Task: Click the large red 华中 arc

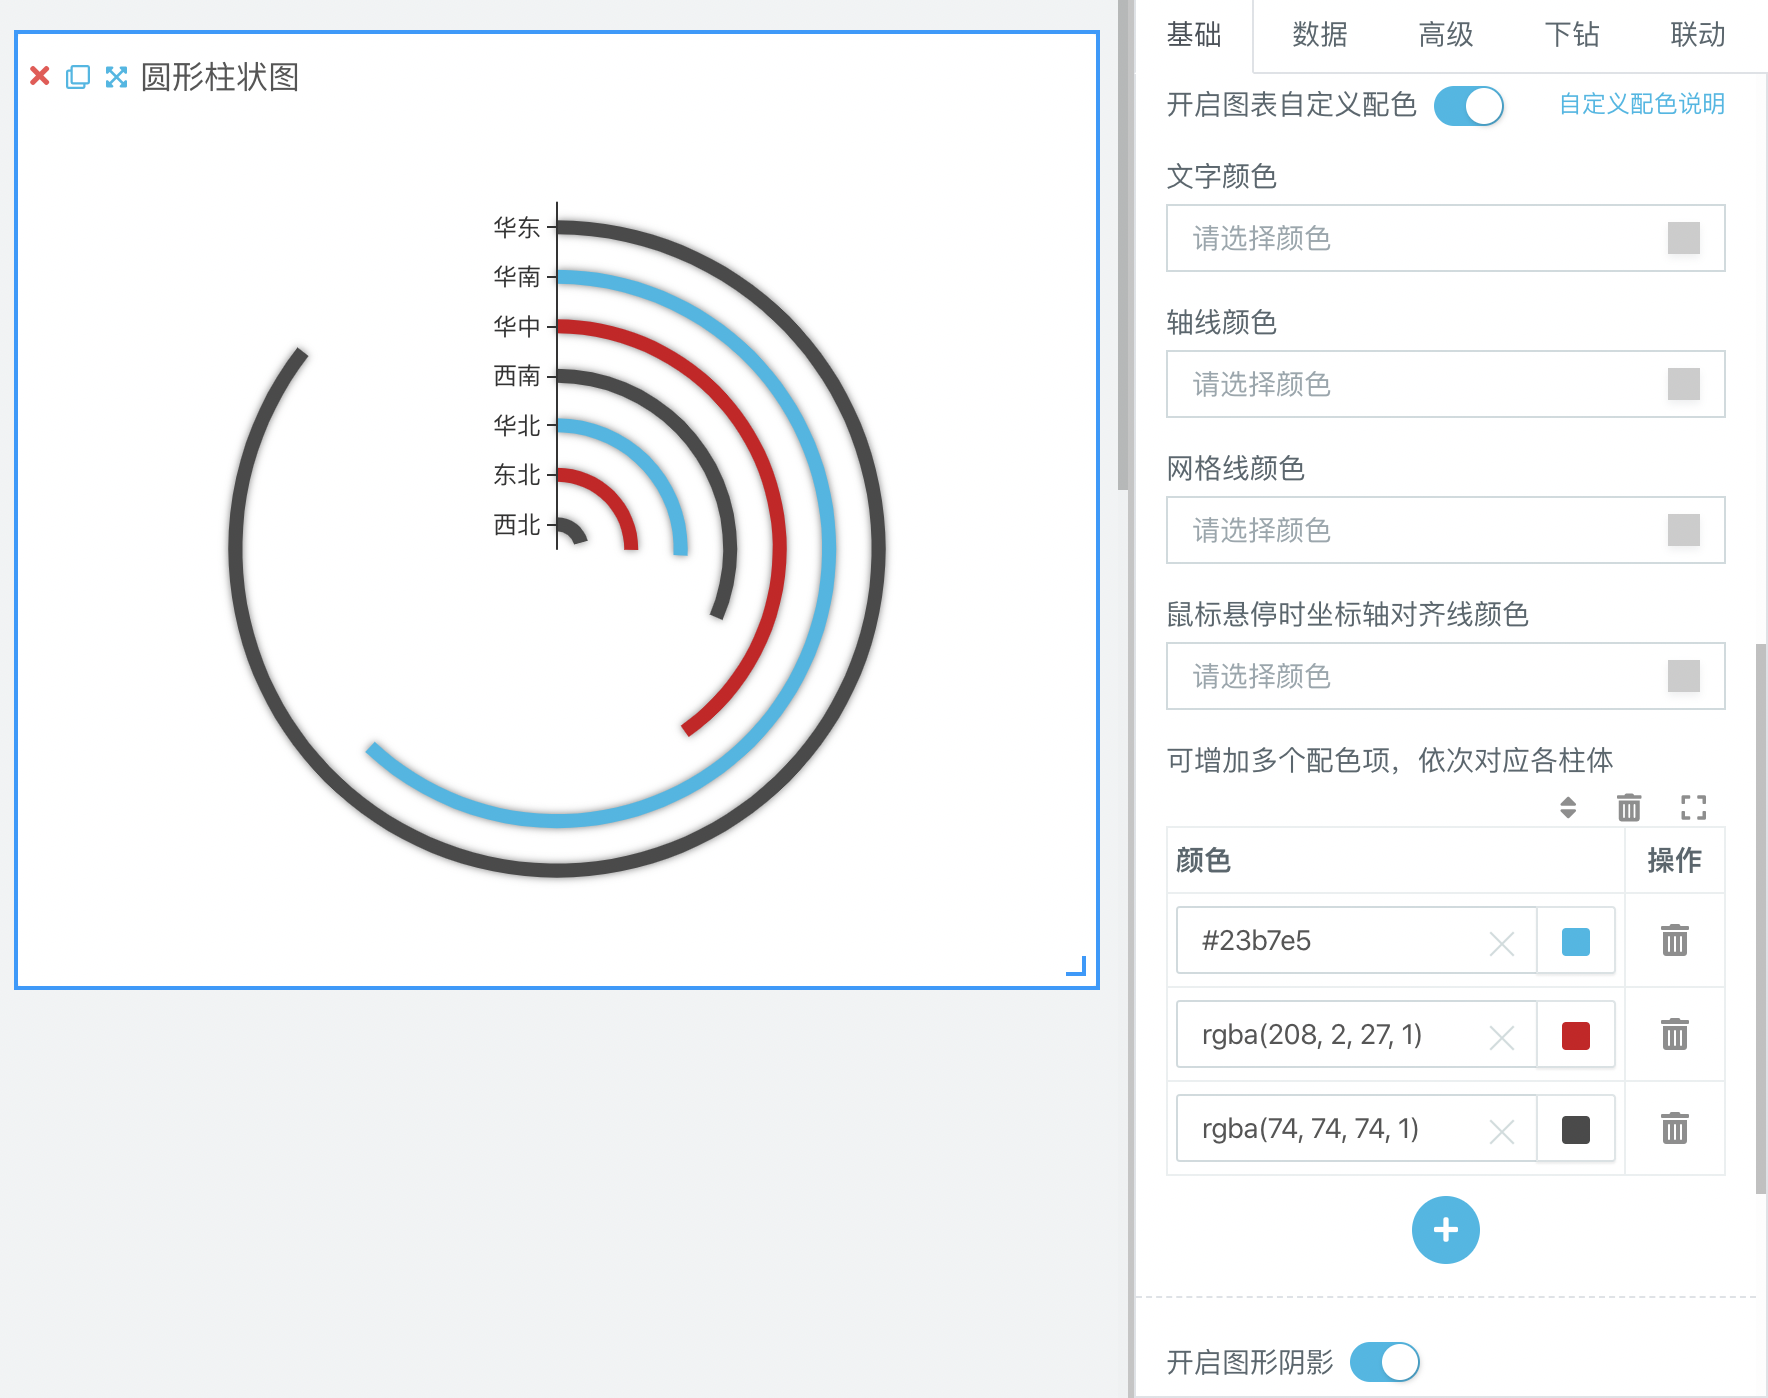Action: click(779, 550)
